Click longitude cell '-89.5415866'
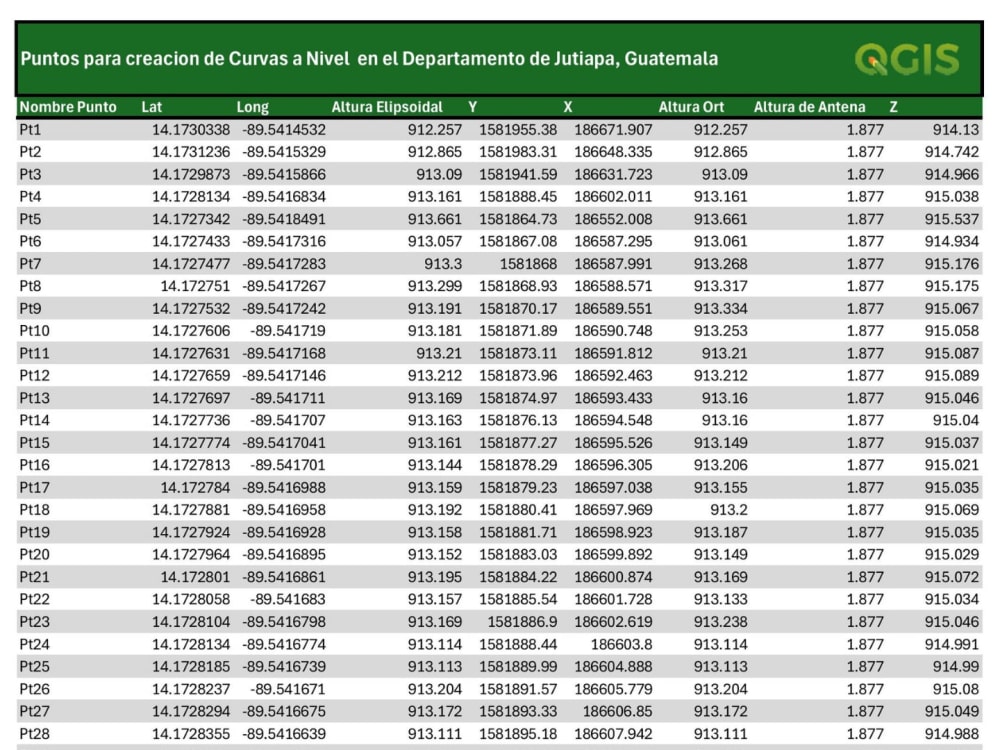 pos(284,174)
